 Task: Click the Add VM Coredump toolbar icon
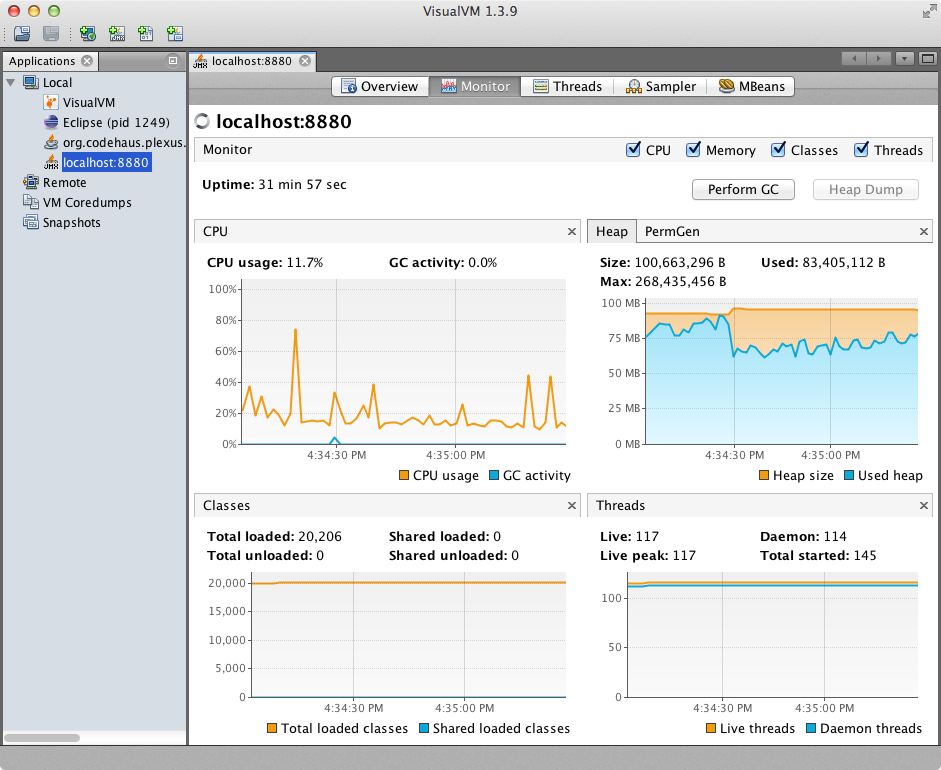(x=146, y=34)
